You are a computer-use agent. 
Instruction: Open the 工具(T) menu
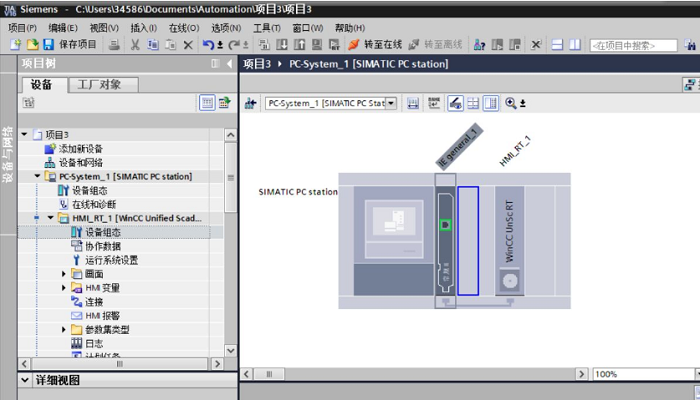point(267,28)
